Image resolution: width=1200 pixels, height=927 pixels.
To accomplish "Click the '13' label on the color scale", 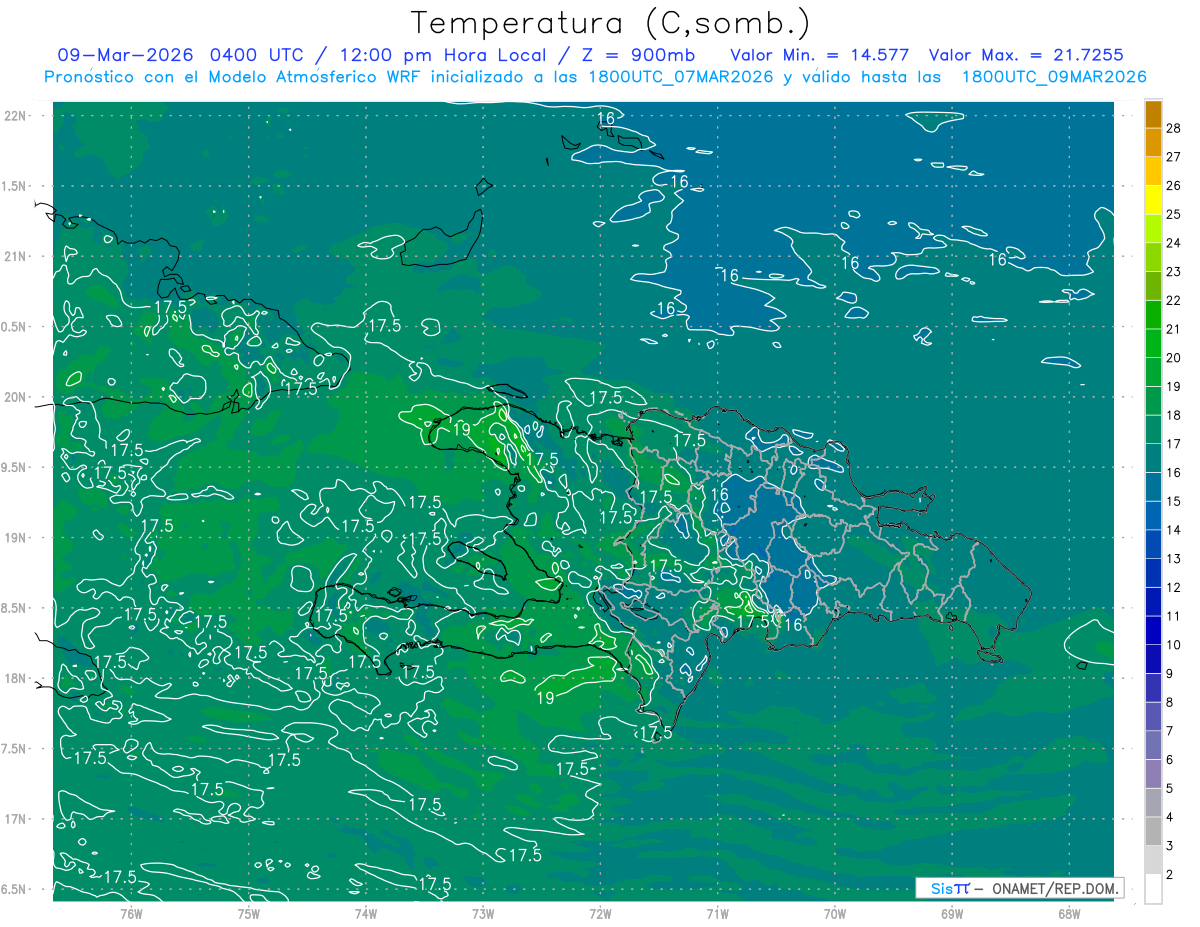I will point(1174,559).
